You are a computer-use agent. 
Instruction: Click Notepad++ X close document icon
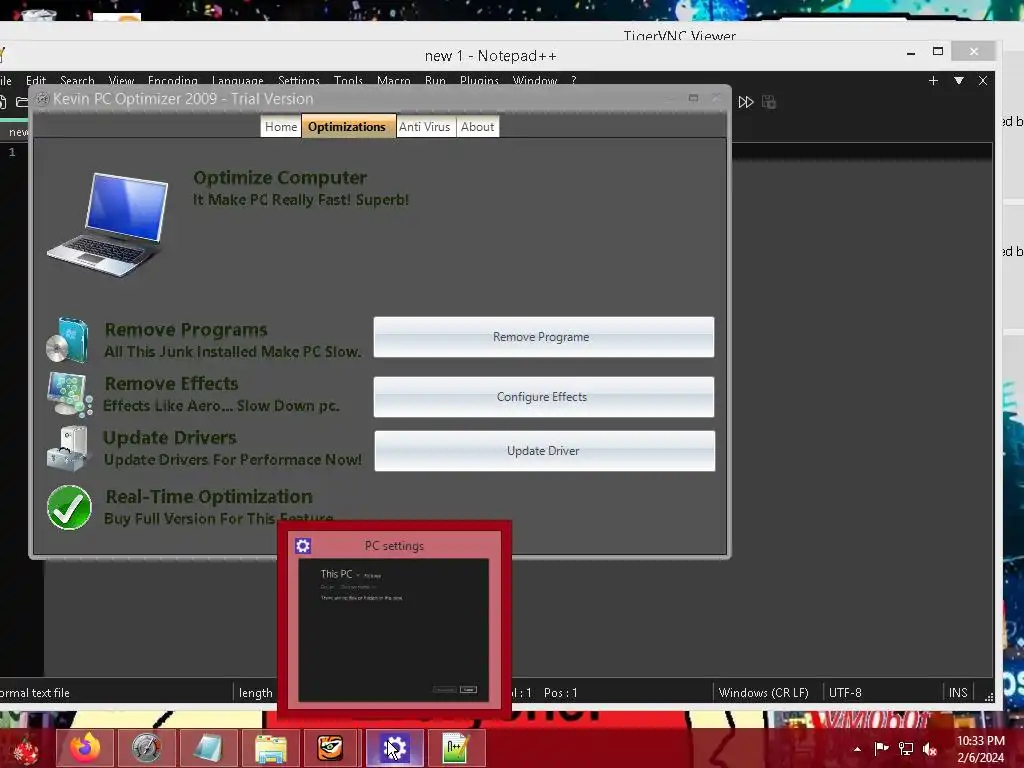(x=983, y=80)
